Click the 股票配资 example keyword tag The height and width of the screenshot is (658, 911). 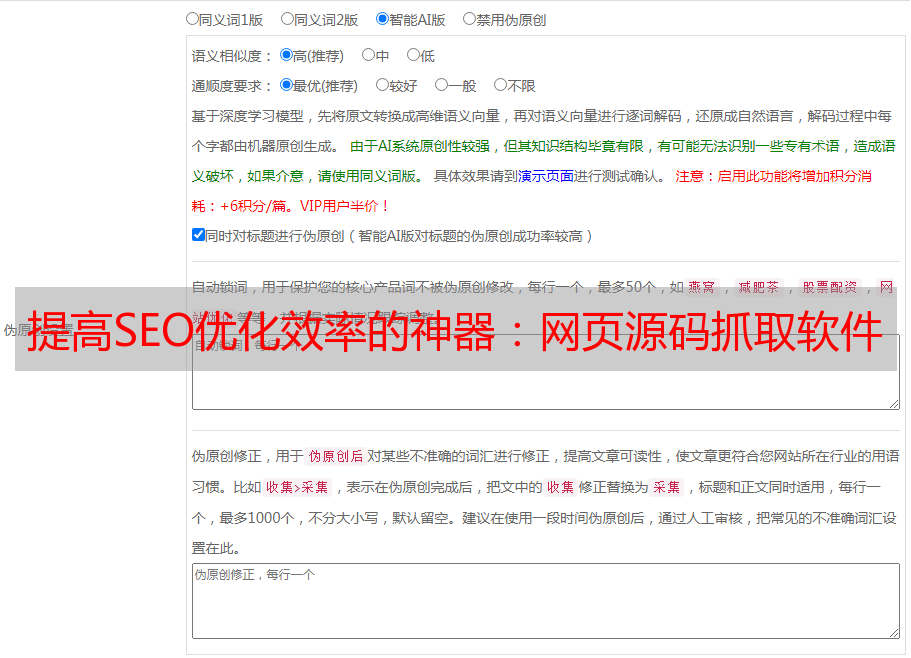pyautogui.click(x=830, y=287)
